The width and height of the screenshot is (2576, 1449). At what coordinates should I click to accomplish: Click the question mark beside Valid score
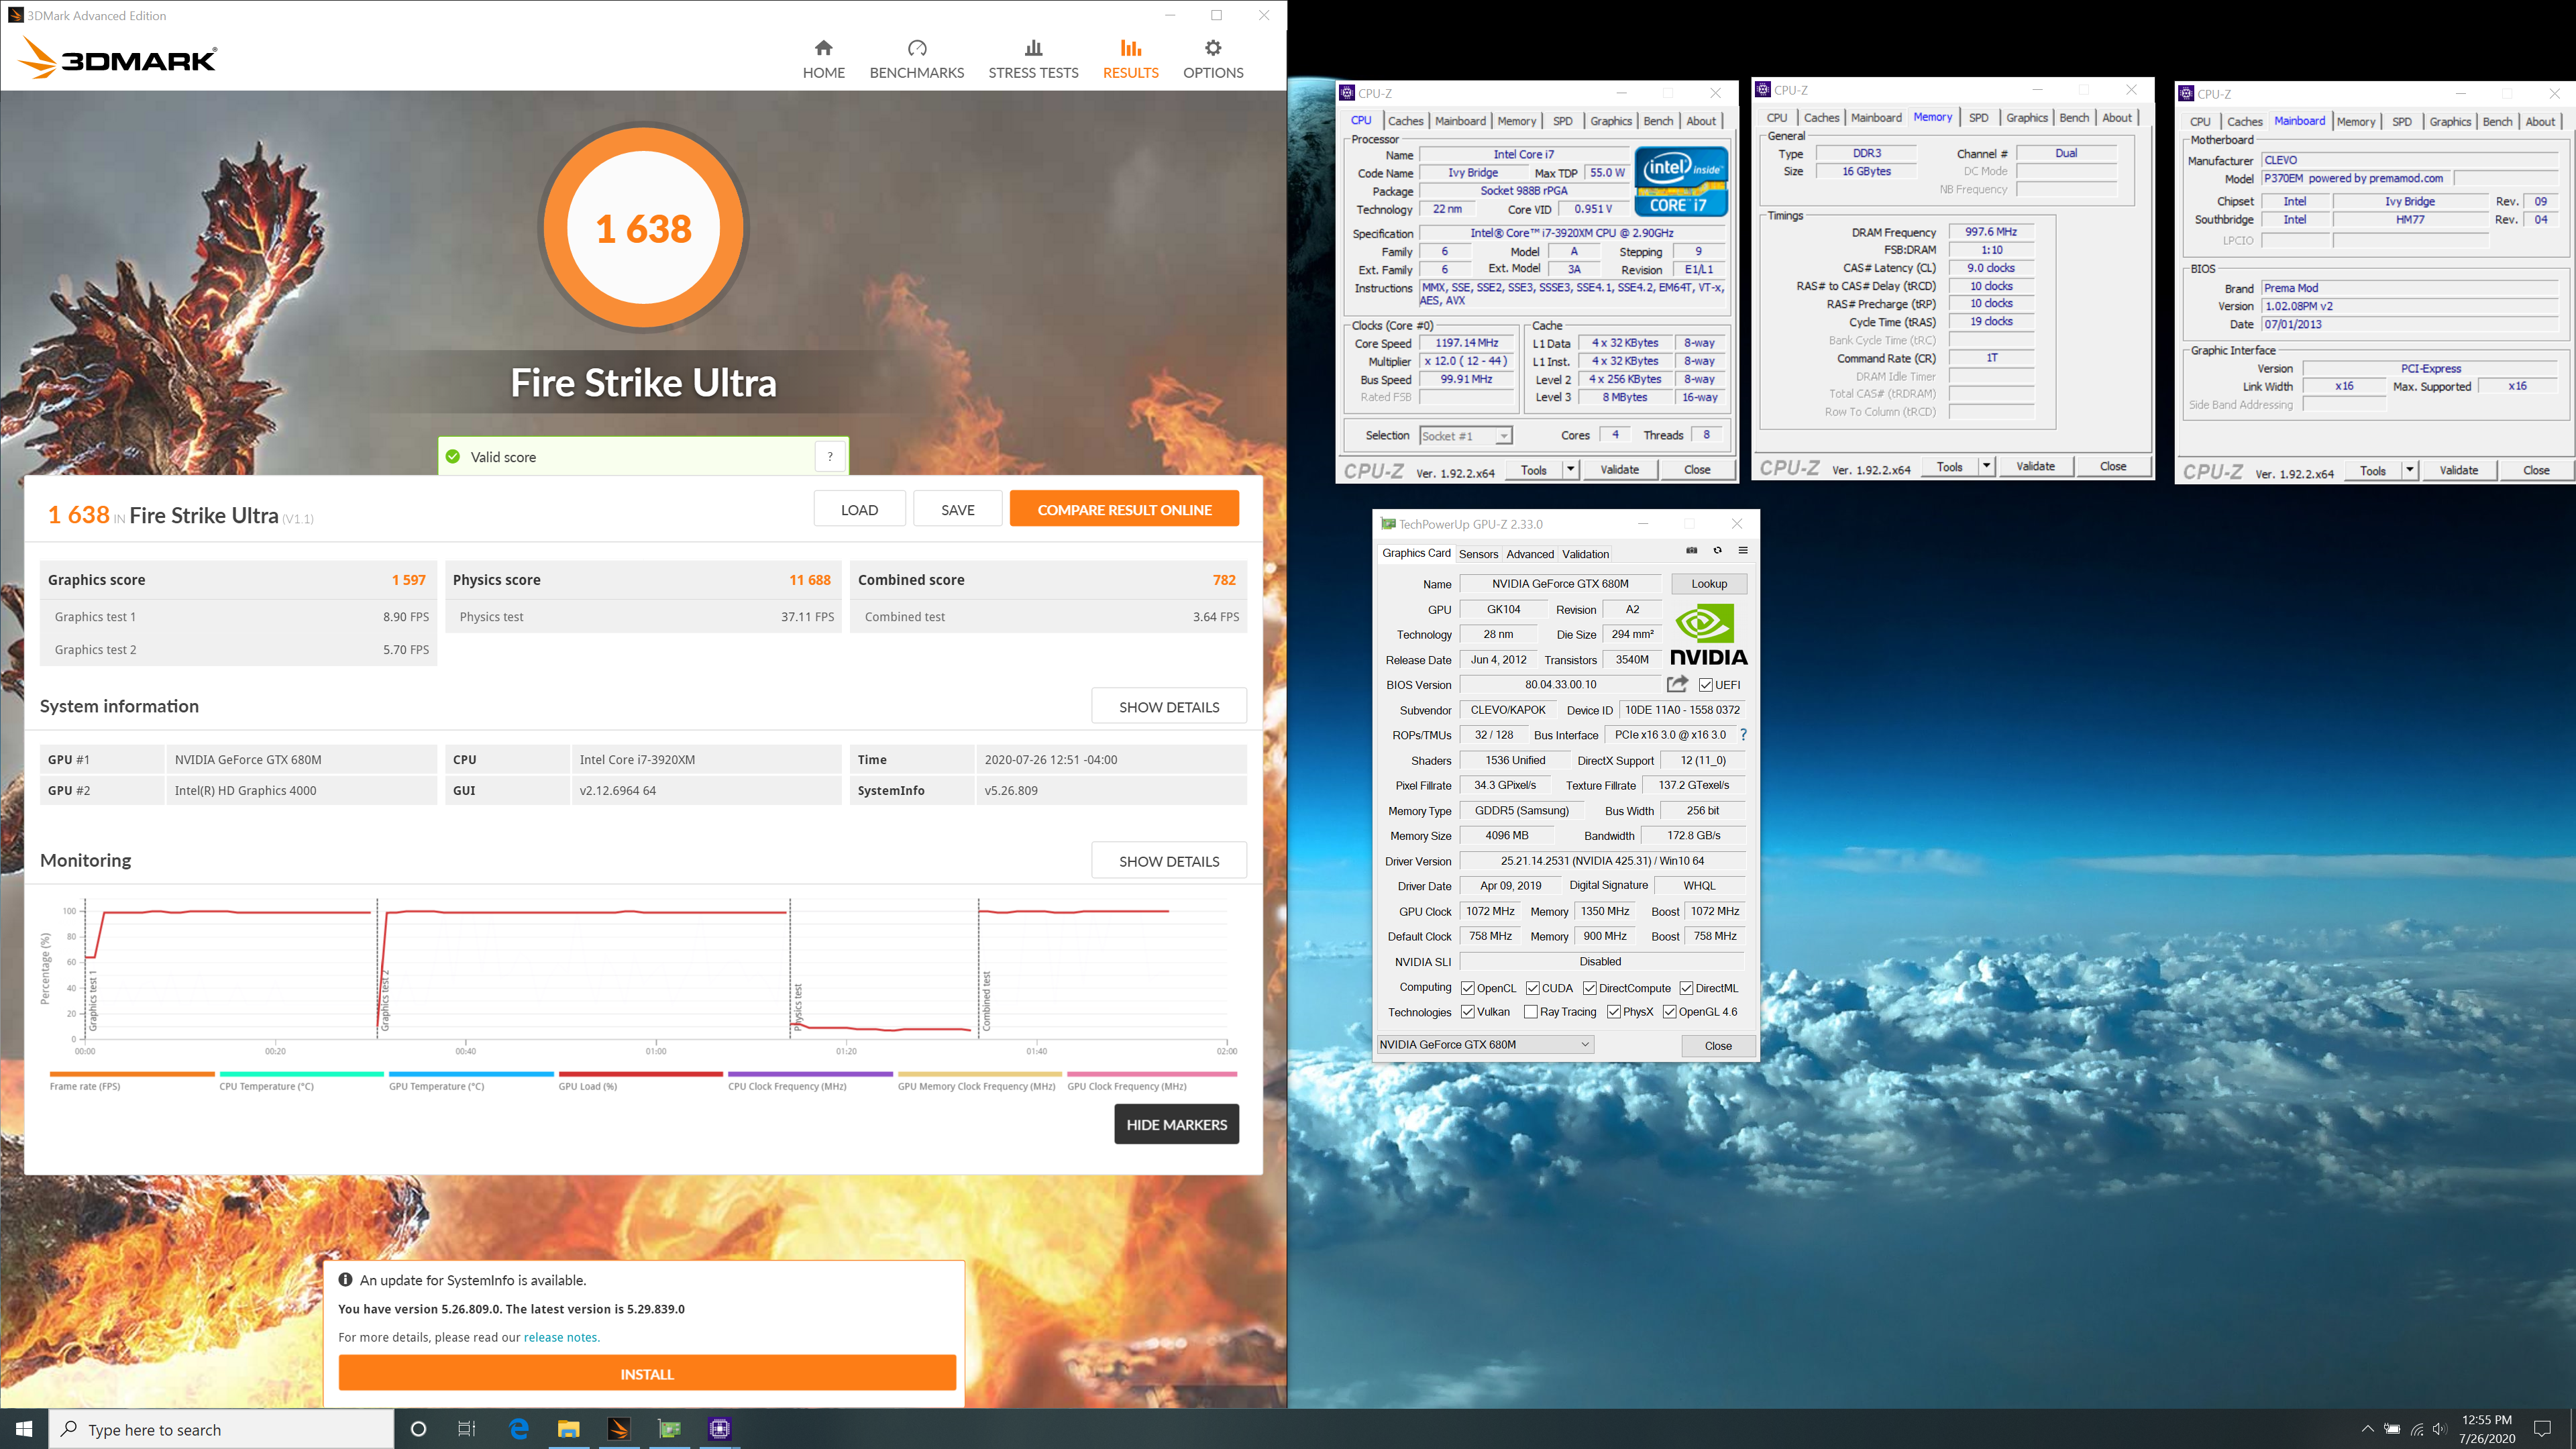pos(830,457)
